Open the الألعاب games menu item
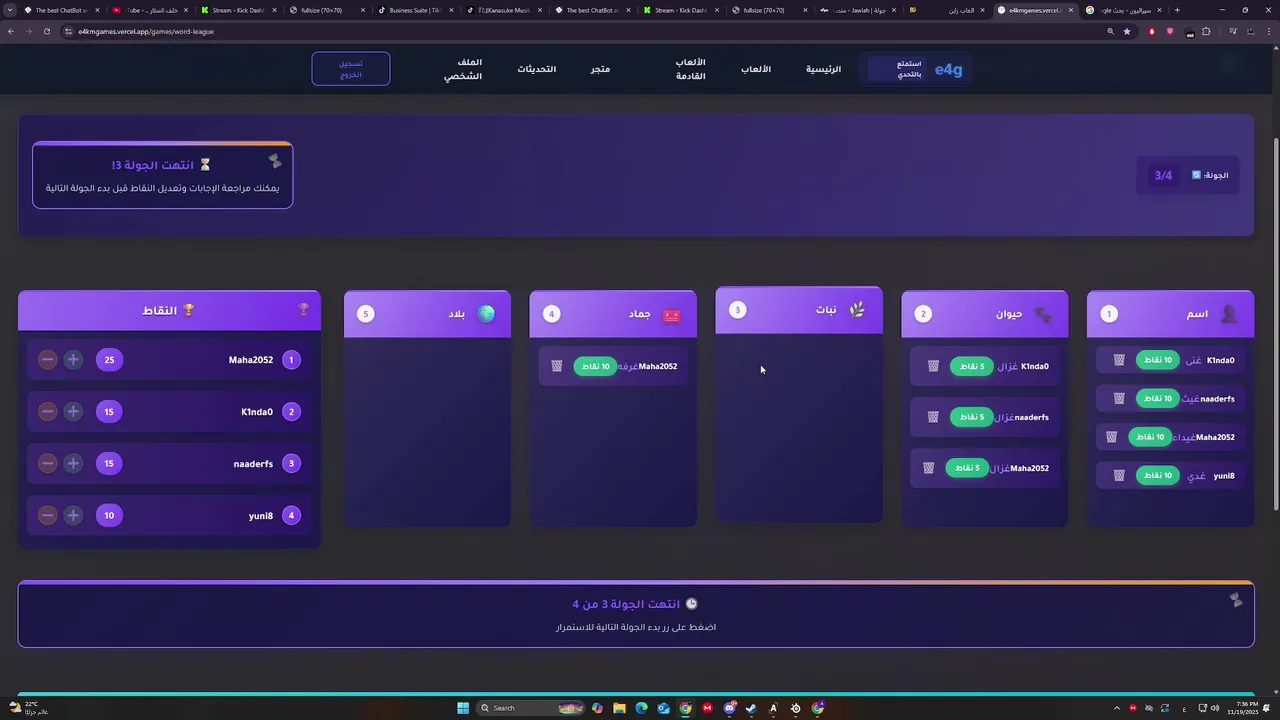1280x720 pixels. coord(755,69)
